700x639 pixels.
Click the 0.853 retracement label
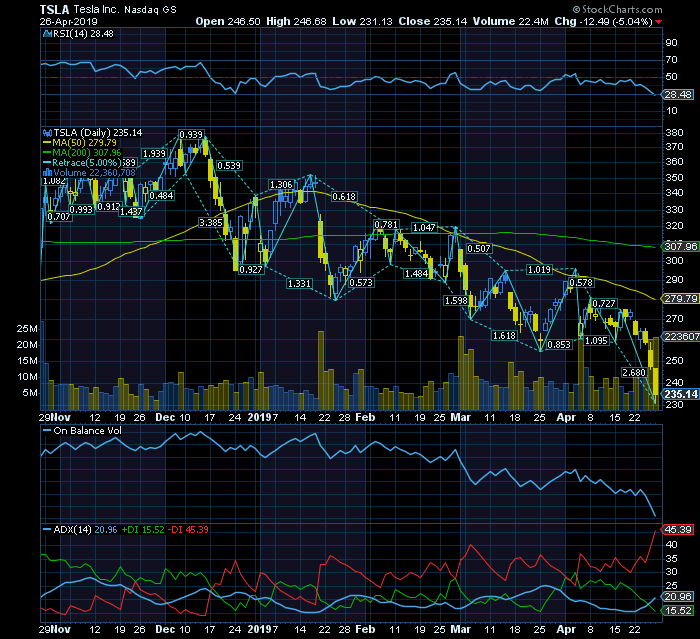559,344
